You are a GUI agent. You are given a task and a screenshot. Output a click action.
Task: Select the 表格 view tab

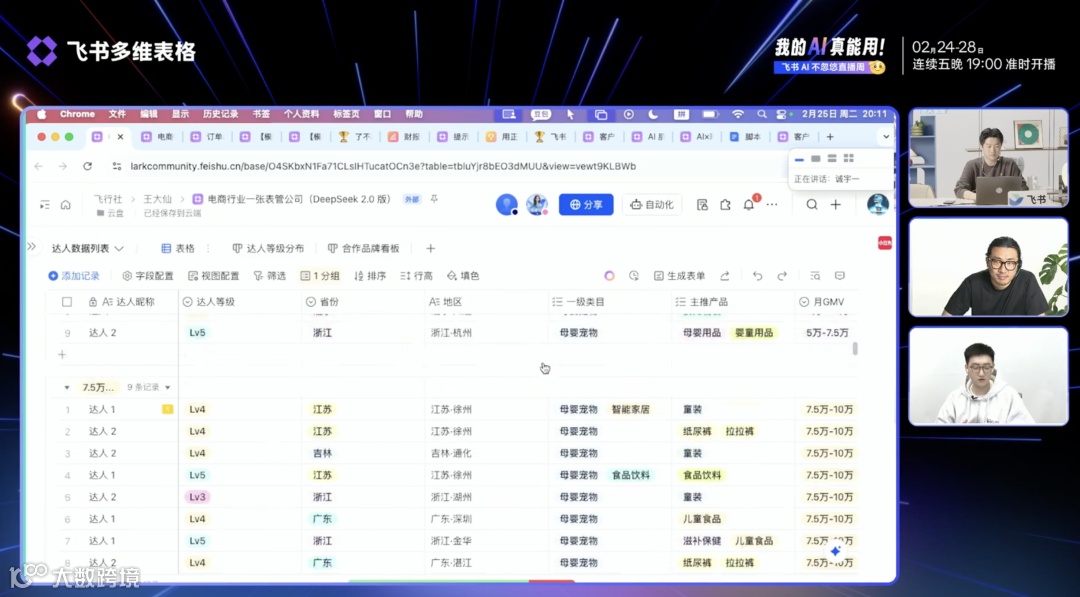pyautogui.click(x=178, y=248)
